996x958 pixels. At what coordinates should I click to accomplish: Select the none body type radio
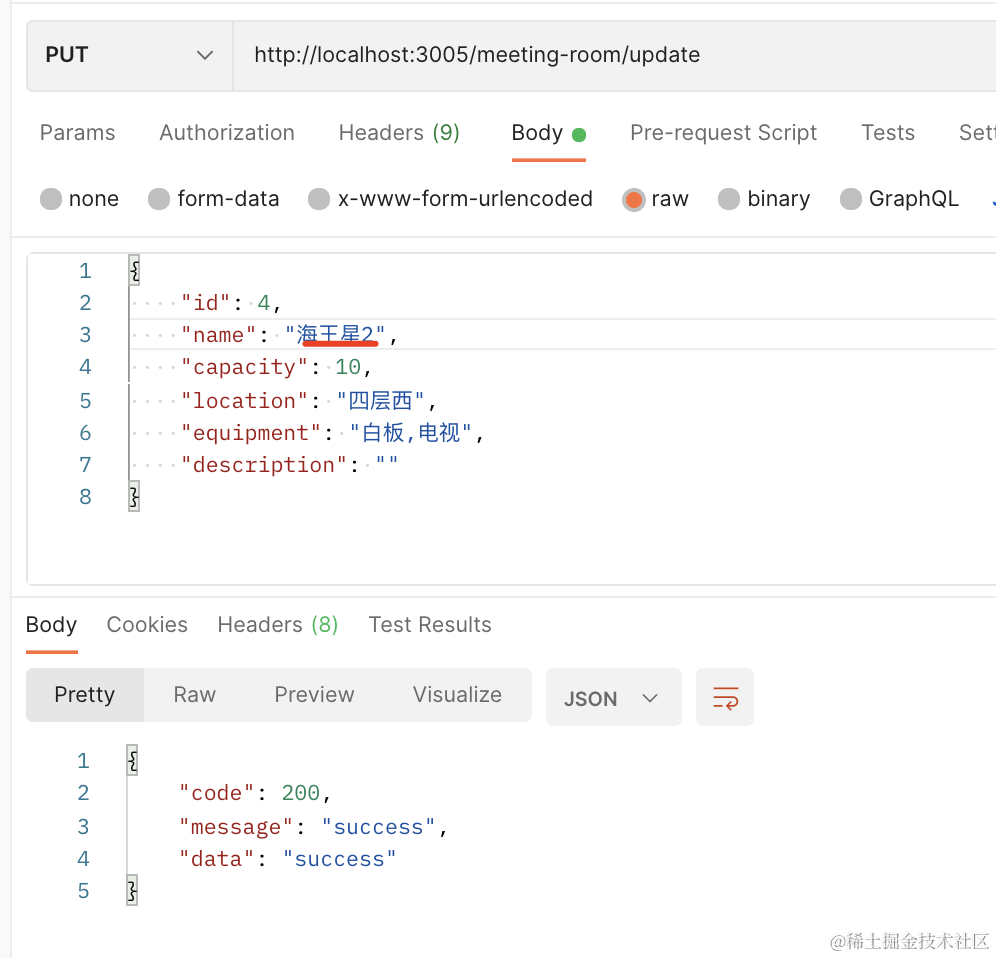tap(51, 199)
